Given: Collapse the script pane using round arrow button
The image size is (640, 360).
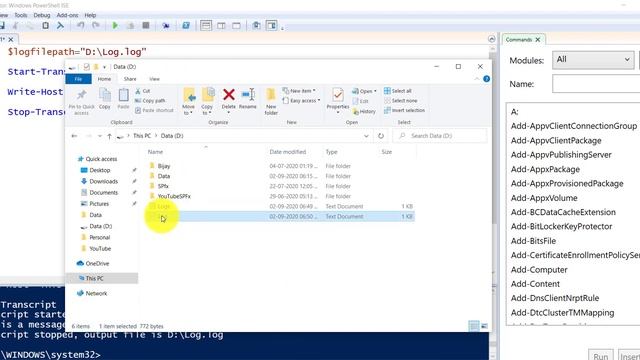Looking at the screenshot, I should coord(491,39).
